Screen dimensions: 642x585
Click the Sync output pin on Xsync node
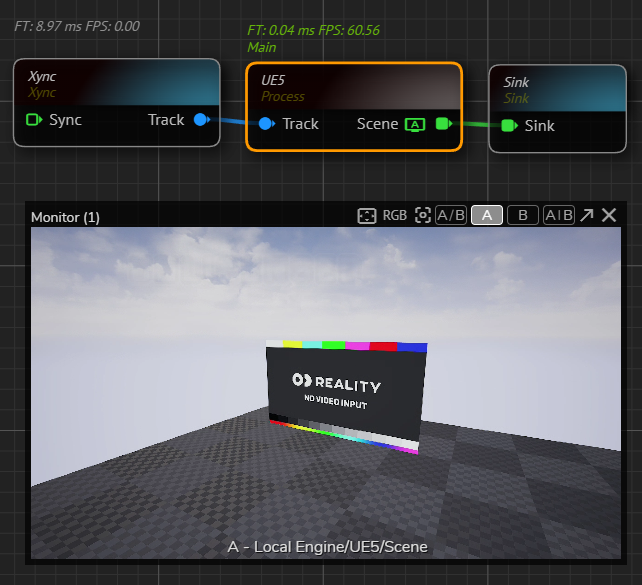tap(34, 120)
